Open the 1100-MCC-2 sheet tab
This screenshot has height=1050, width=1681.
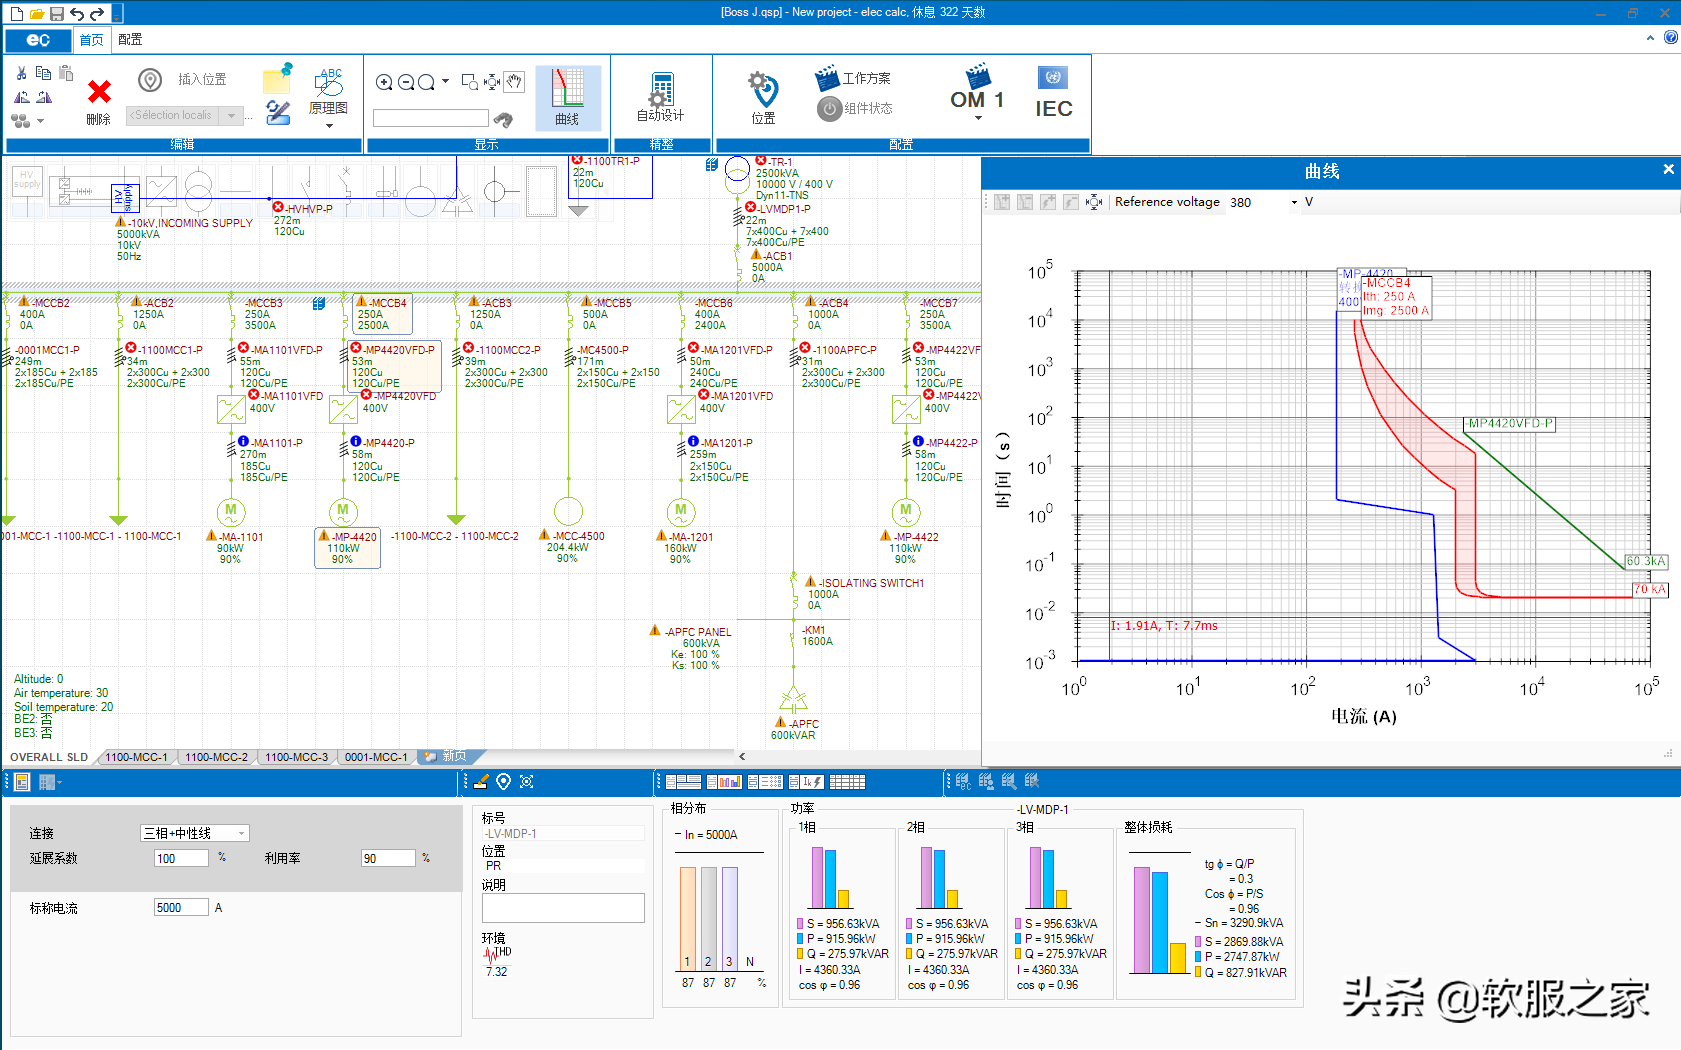(x=216, y=757)
